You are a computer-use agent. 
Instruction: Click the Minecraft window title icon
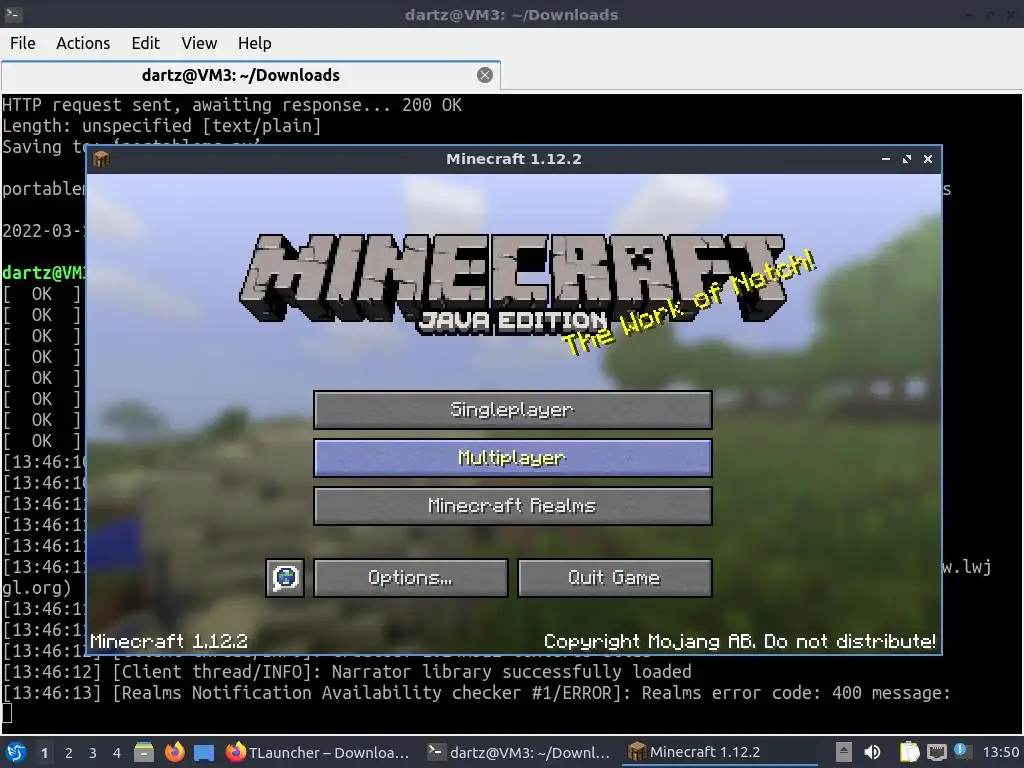tap(101, 159)
